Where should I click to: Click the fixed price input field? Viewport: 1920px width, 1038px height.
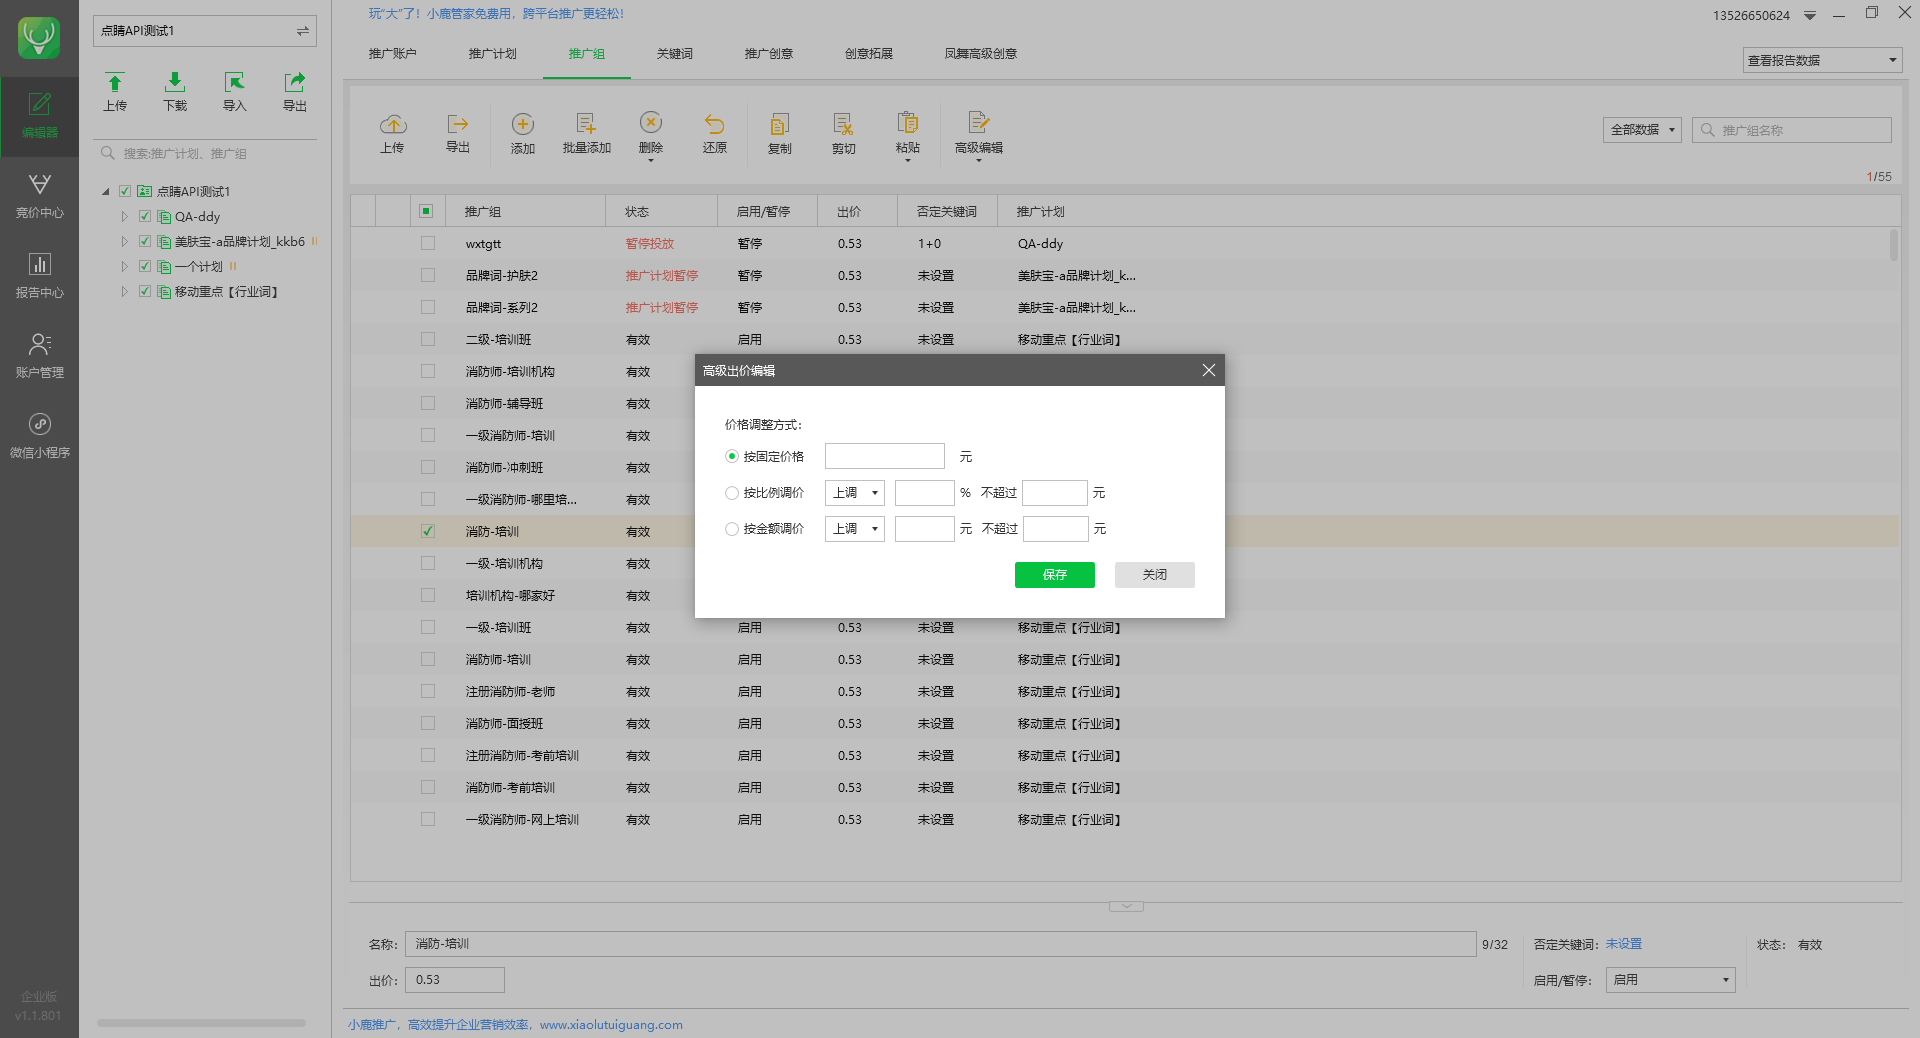[x=884, y=456]
